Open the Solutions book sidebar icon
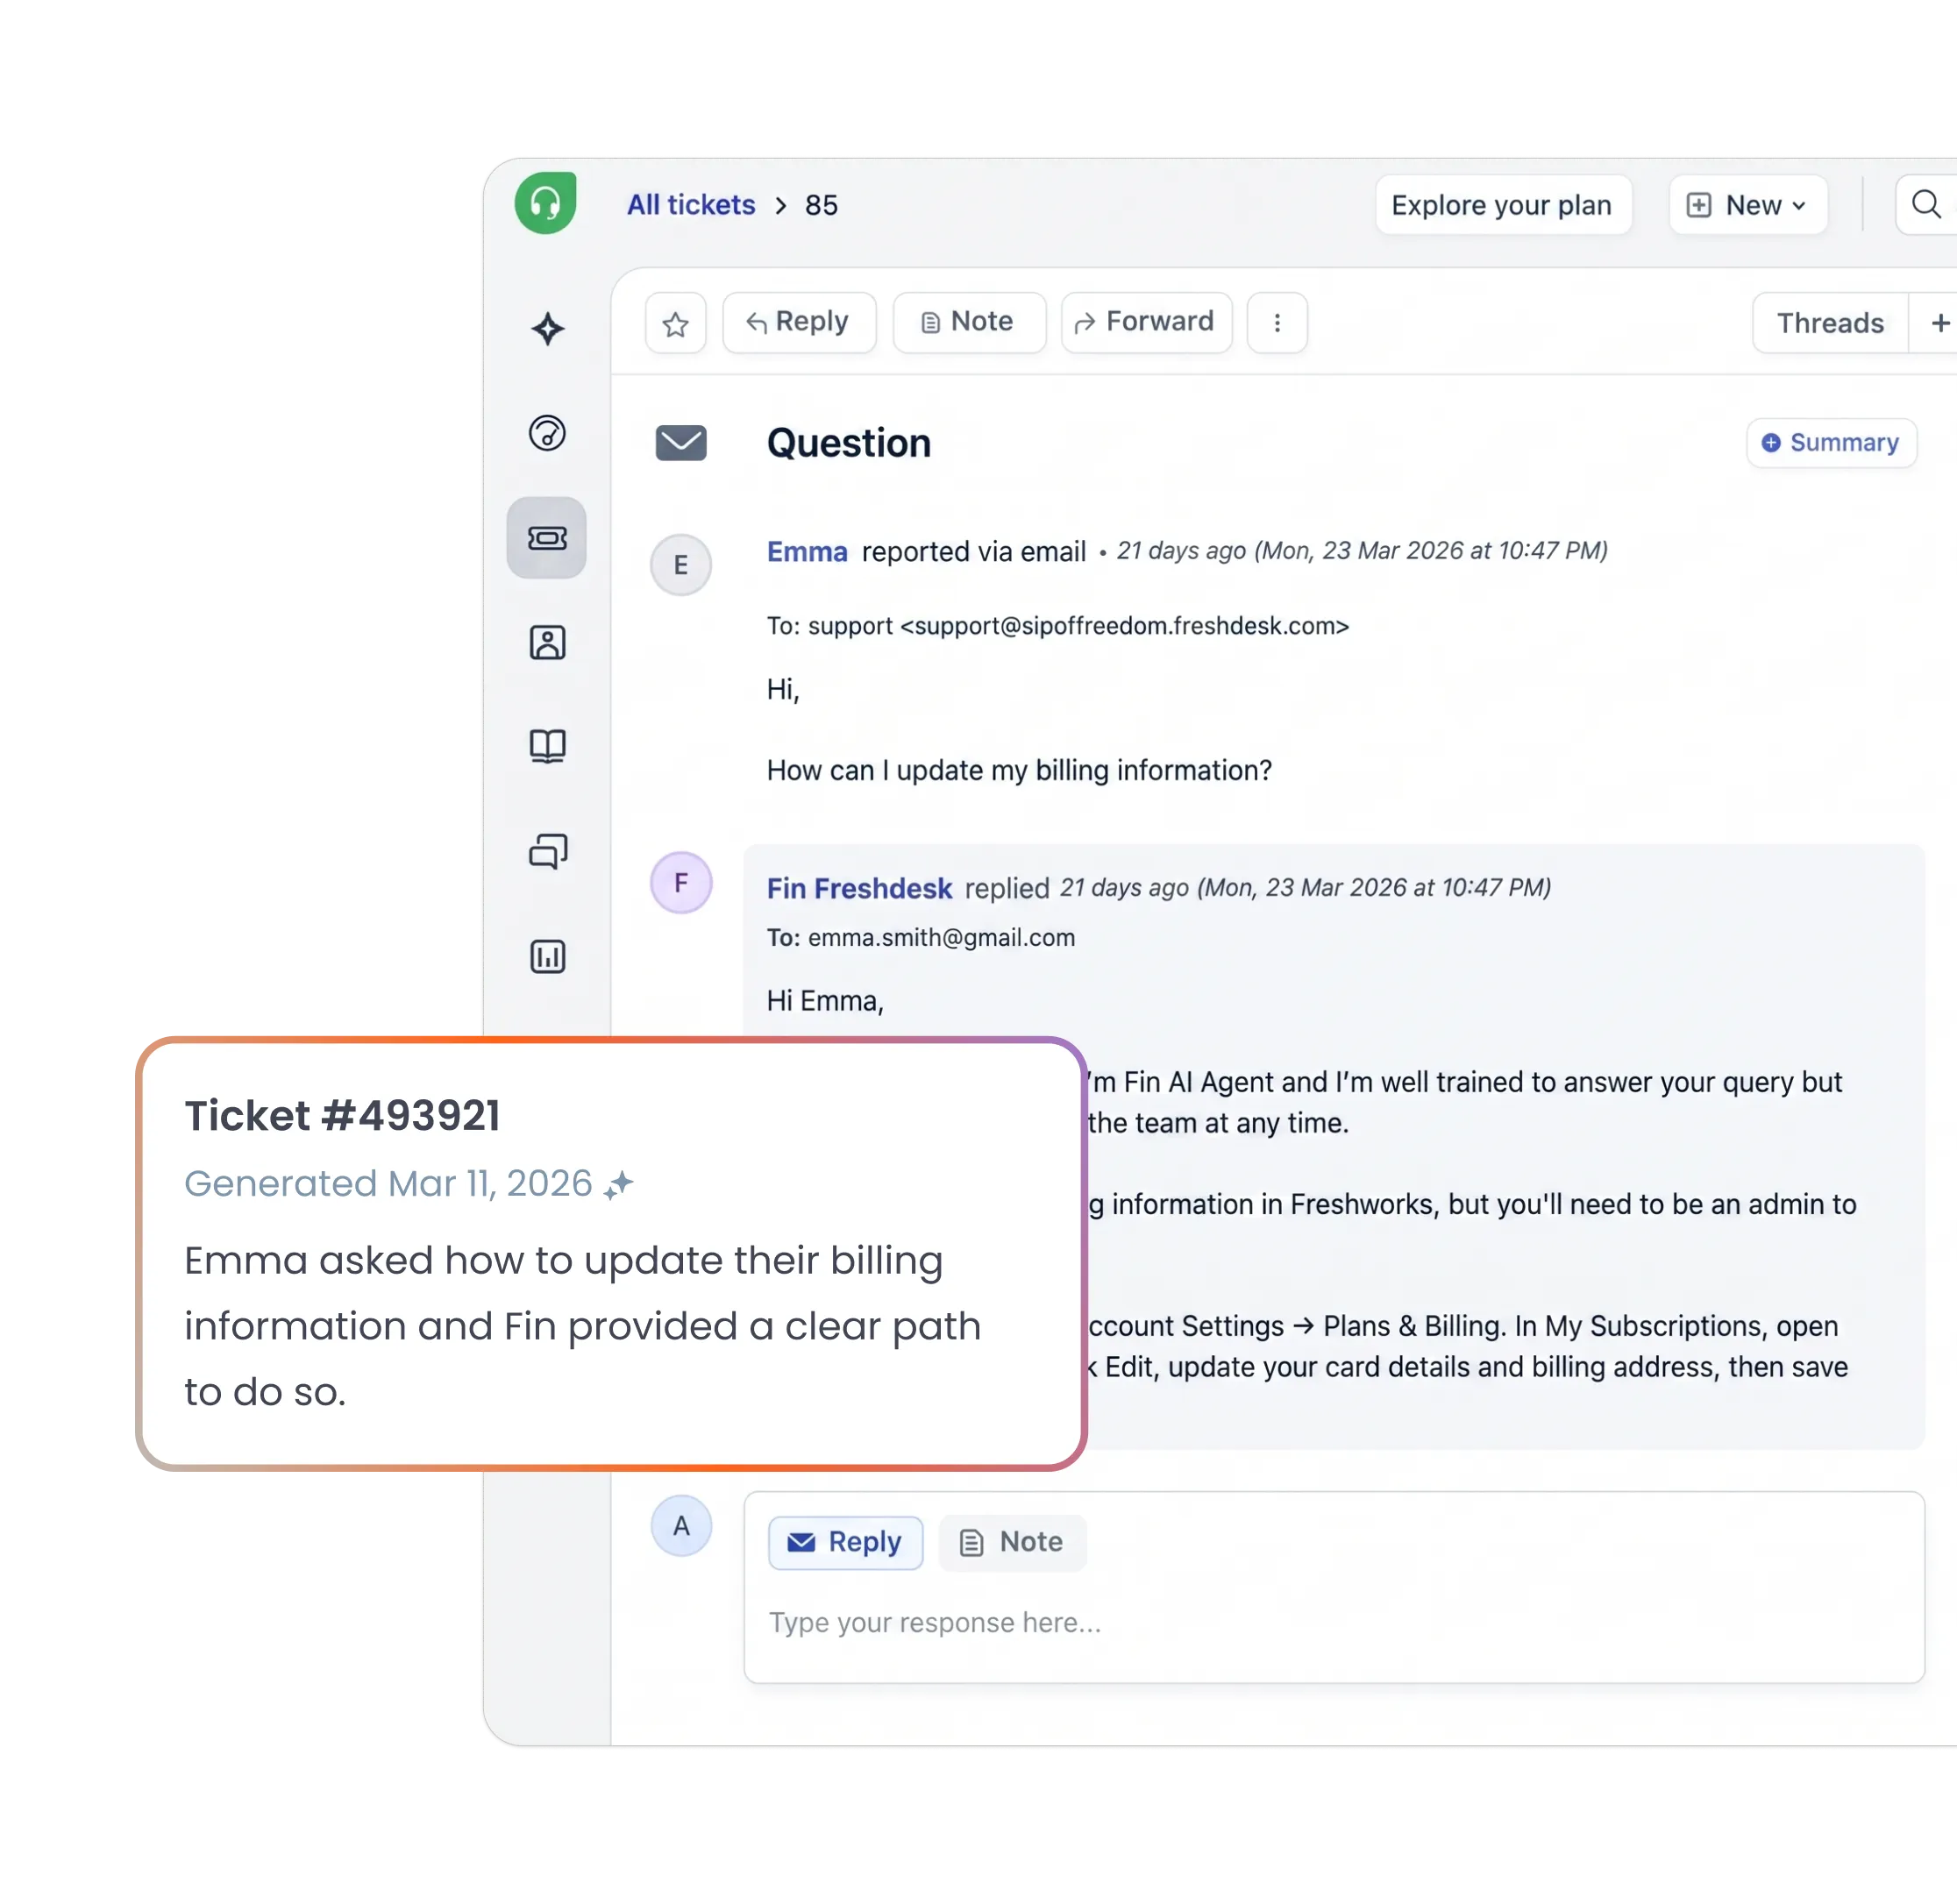Screen dimensions: 1957x1904 point(547,746)
